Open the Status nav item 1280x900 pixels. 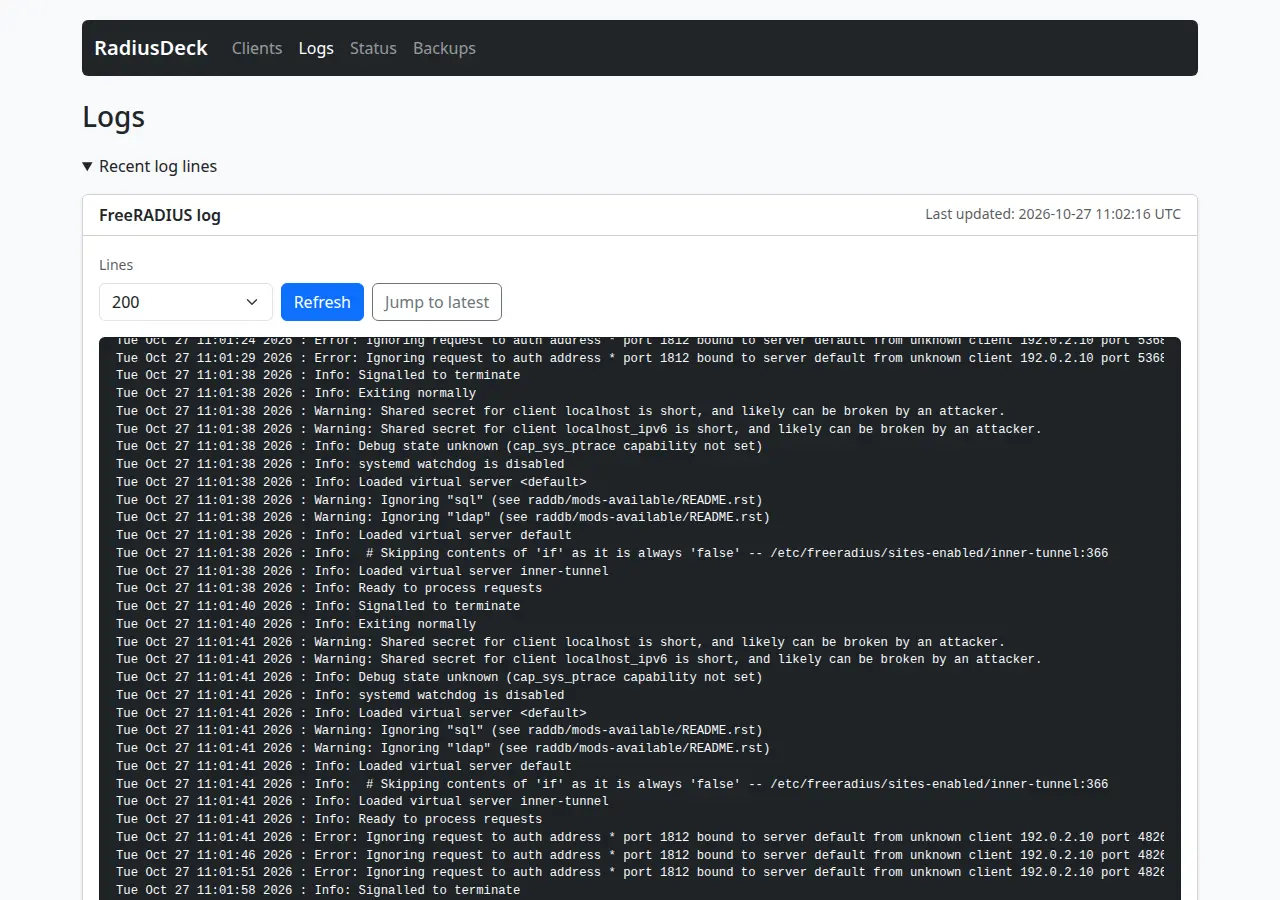(x=373, y=48)
